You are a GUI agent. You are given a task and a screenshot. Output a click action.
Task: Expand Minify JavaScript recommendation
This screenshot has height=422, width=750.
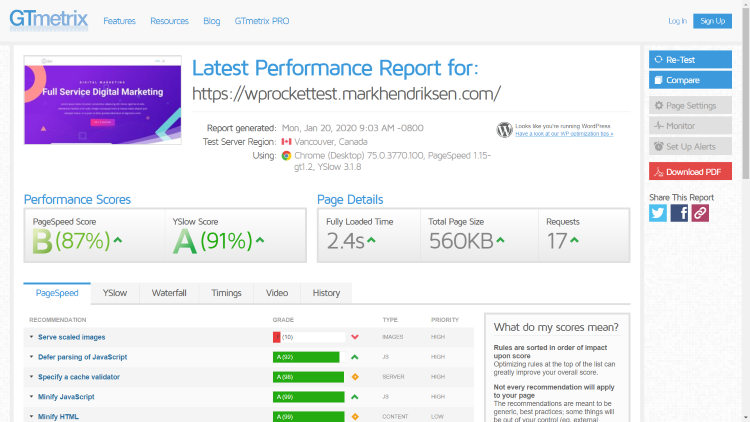click(x=32, y=397)
